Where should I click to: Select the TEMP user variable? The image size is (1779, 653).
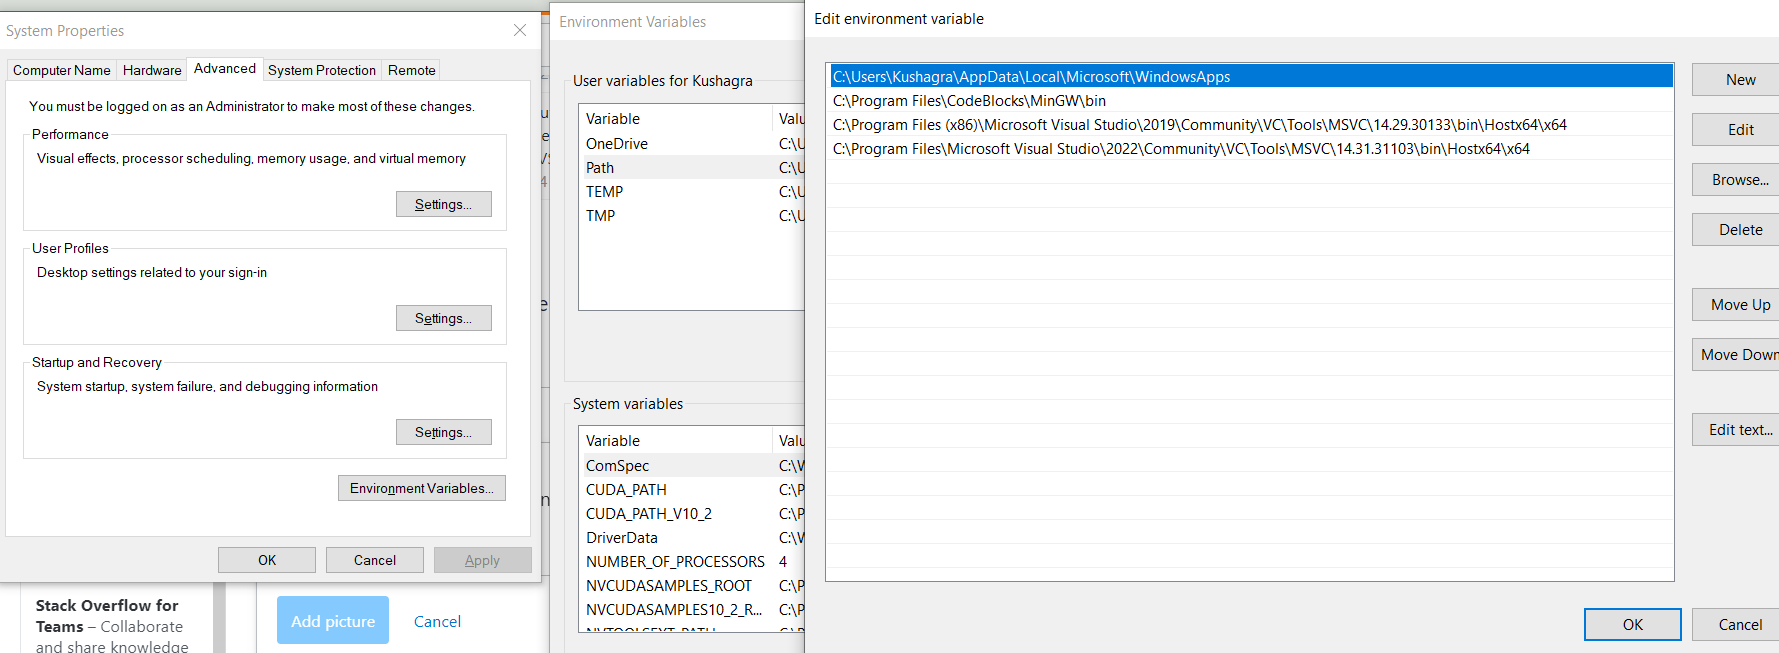(x=692, y=192)
